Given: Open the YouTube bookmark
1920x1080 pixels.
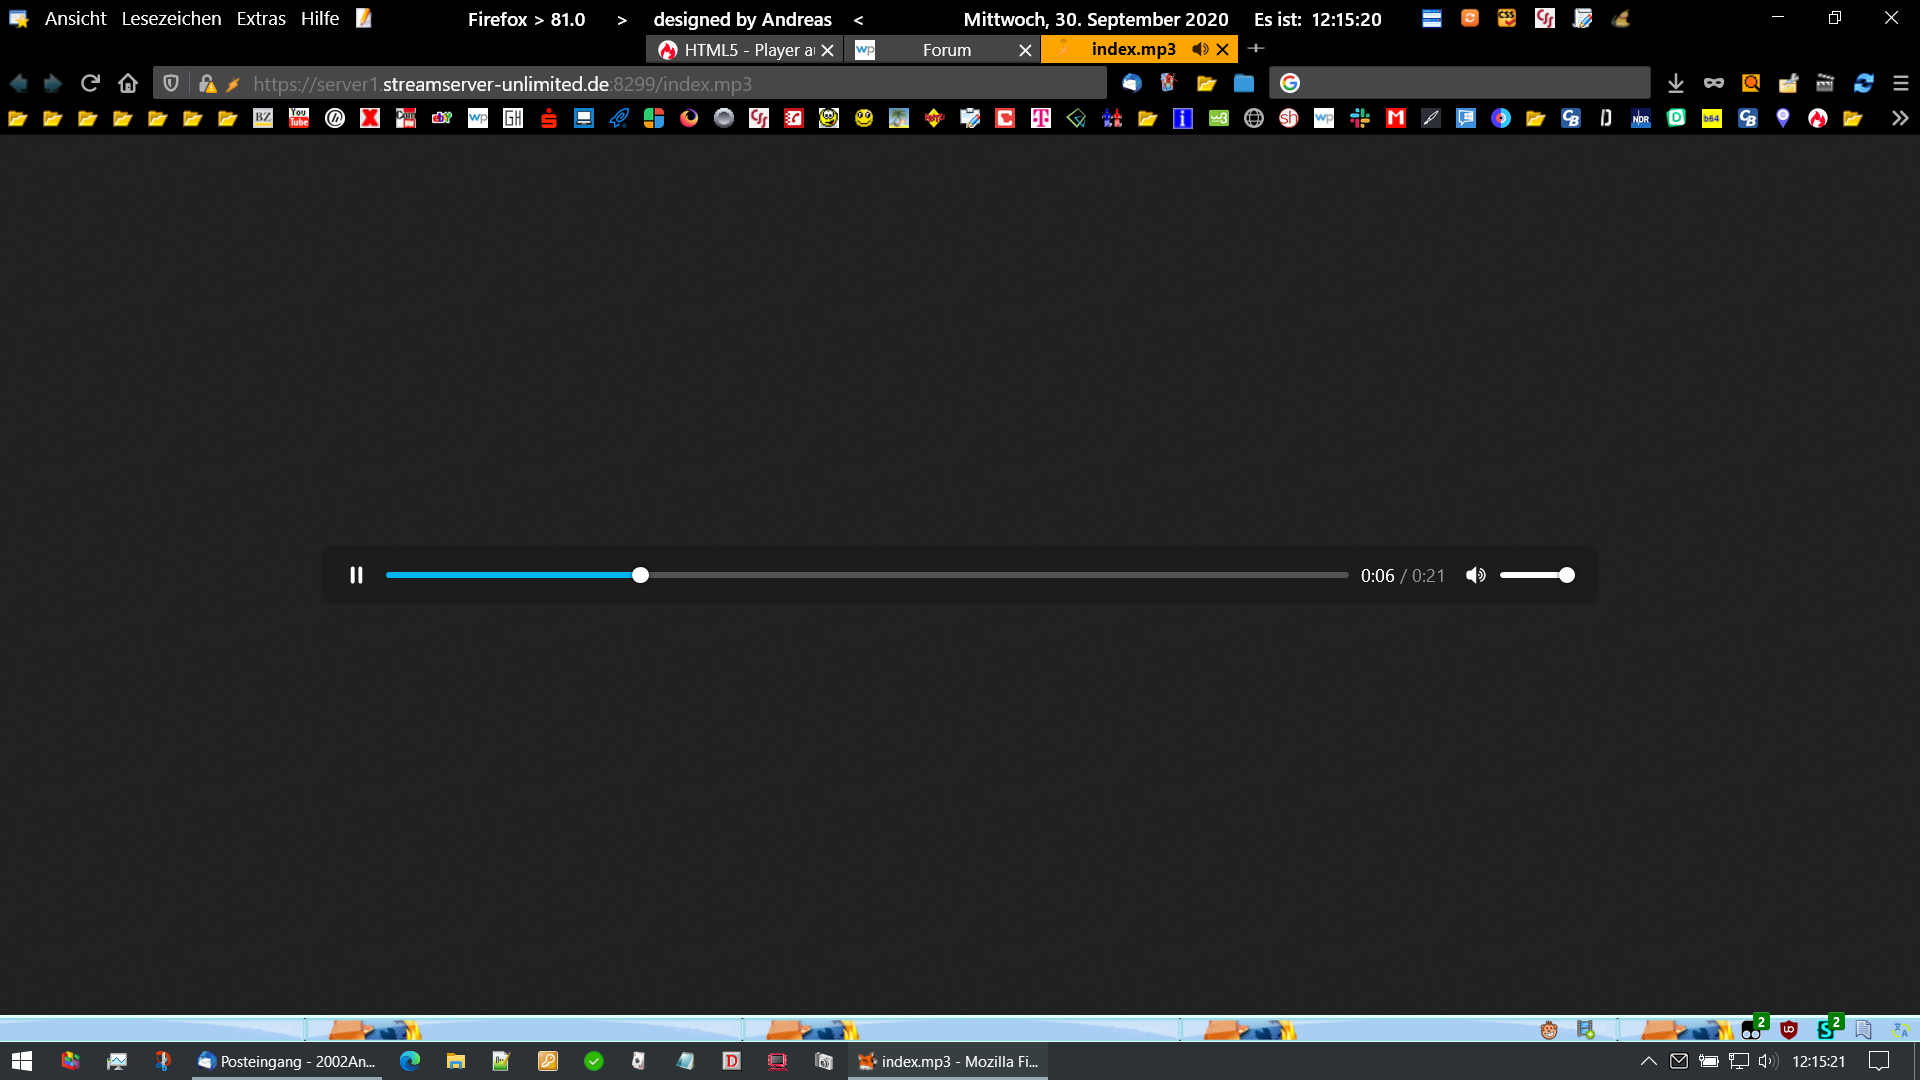Looking at the screenshot, I should 299,118.
